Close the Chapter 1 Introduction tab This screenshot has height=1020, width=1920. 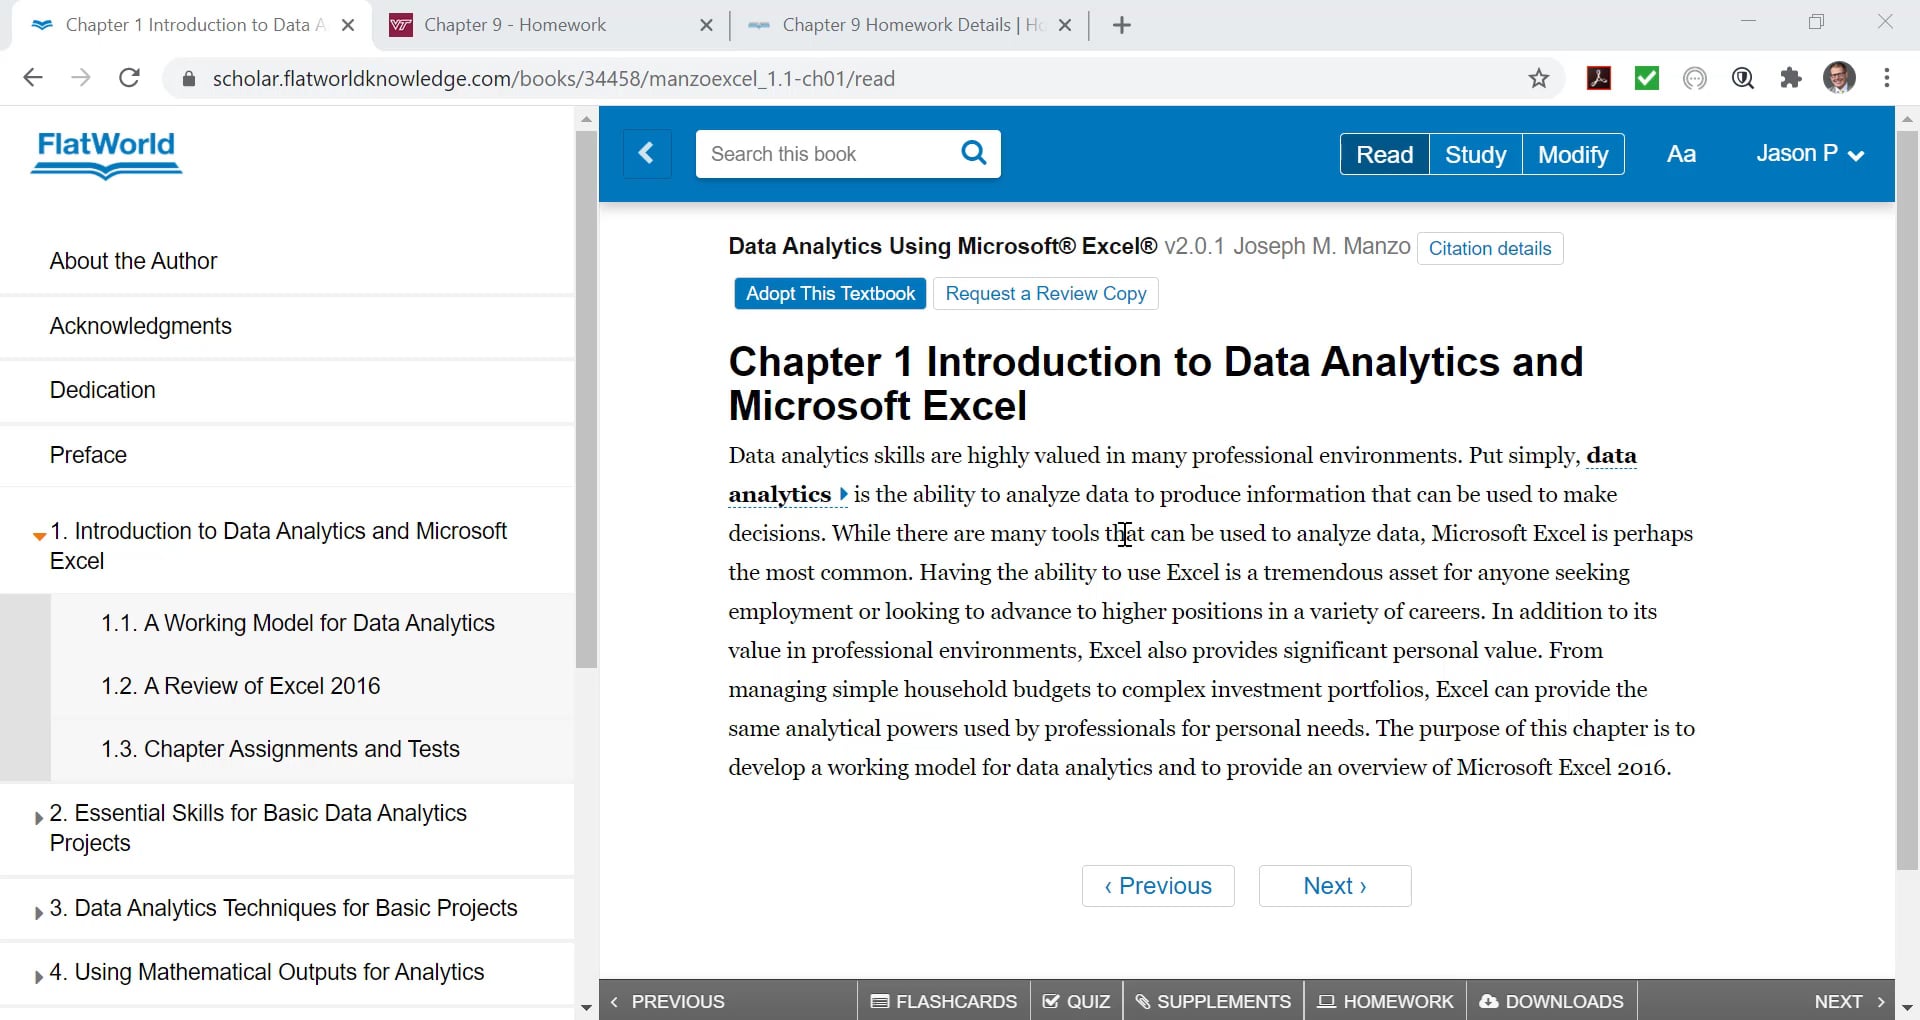coord(348,25)
